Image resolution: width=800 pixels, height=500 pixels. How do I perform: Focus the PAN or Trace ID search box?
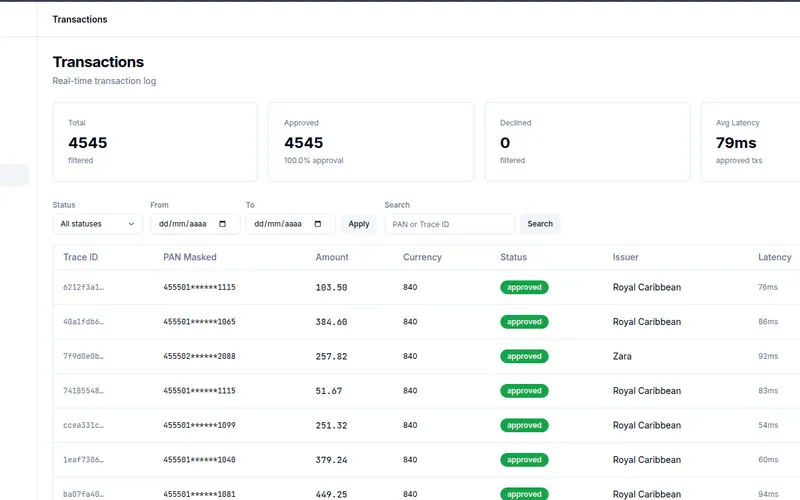[x=449, y=224]
